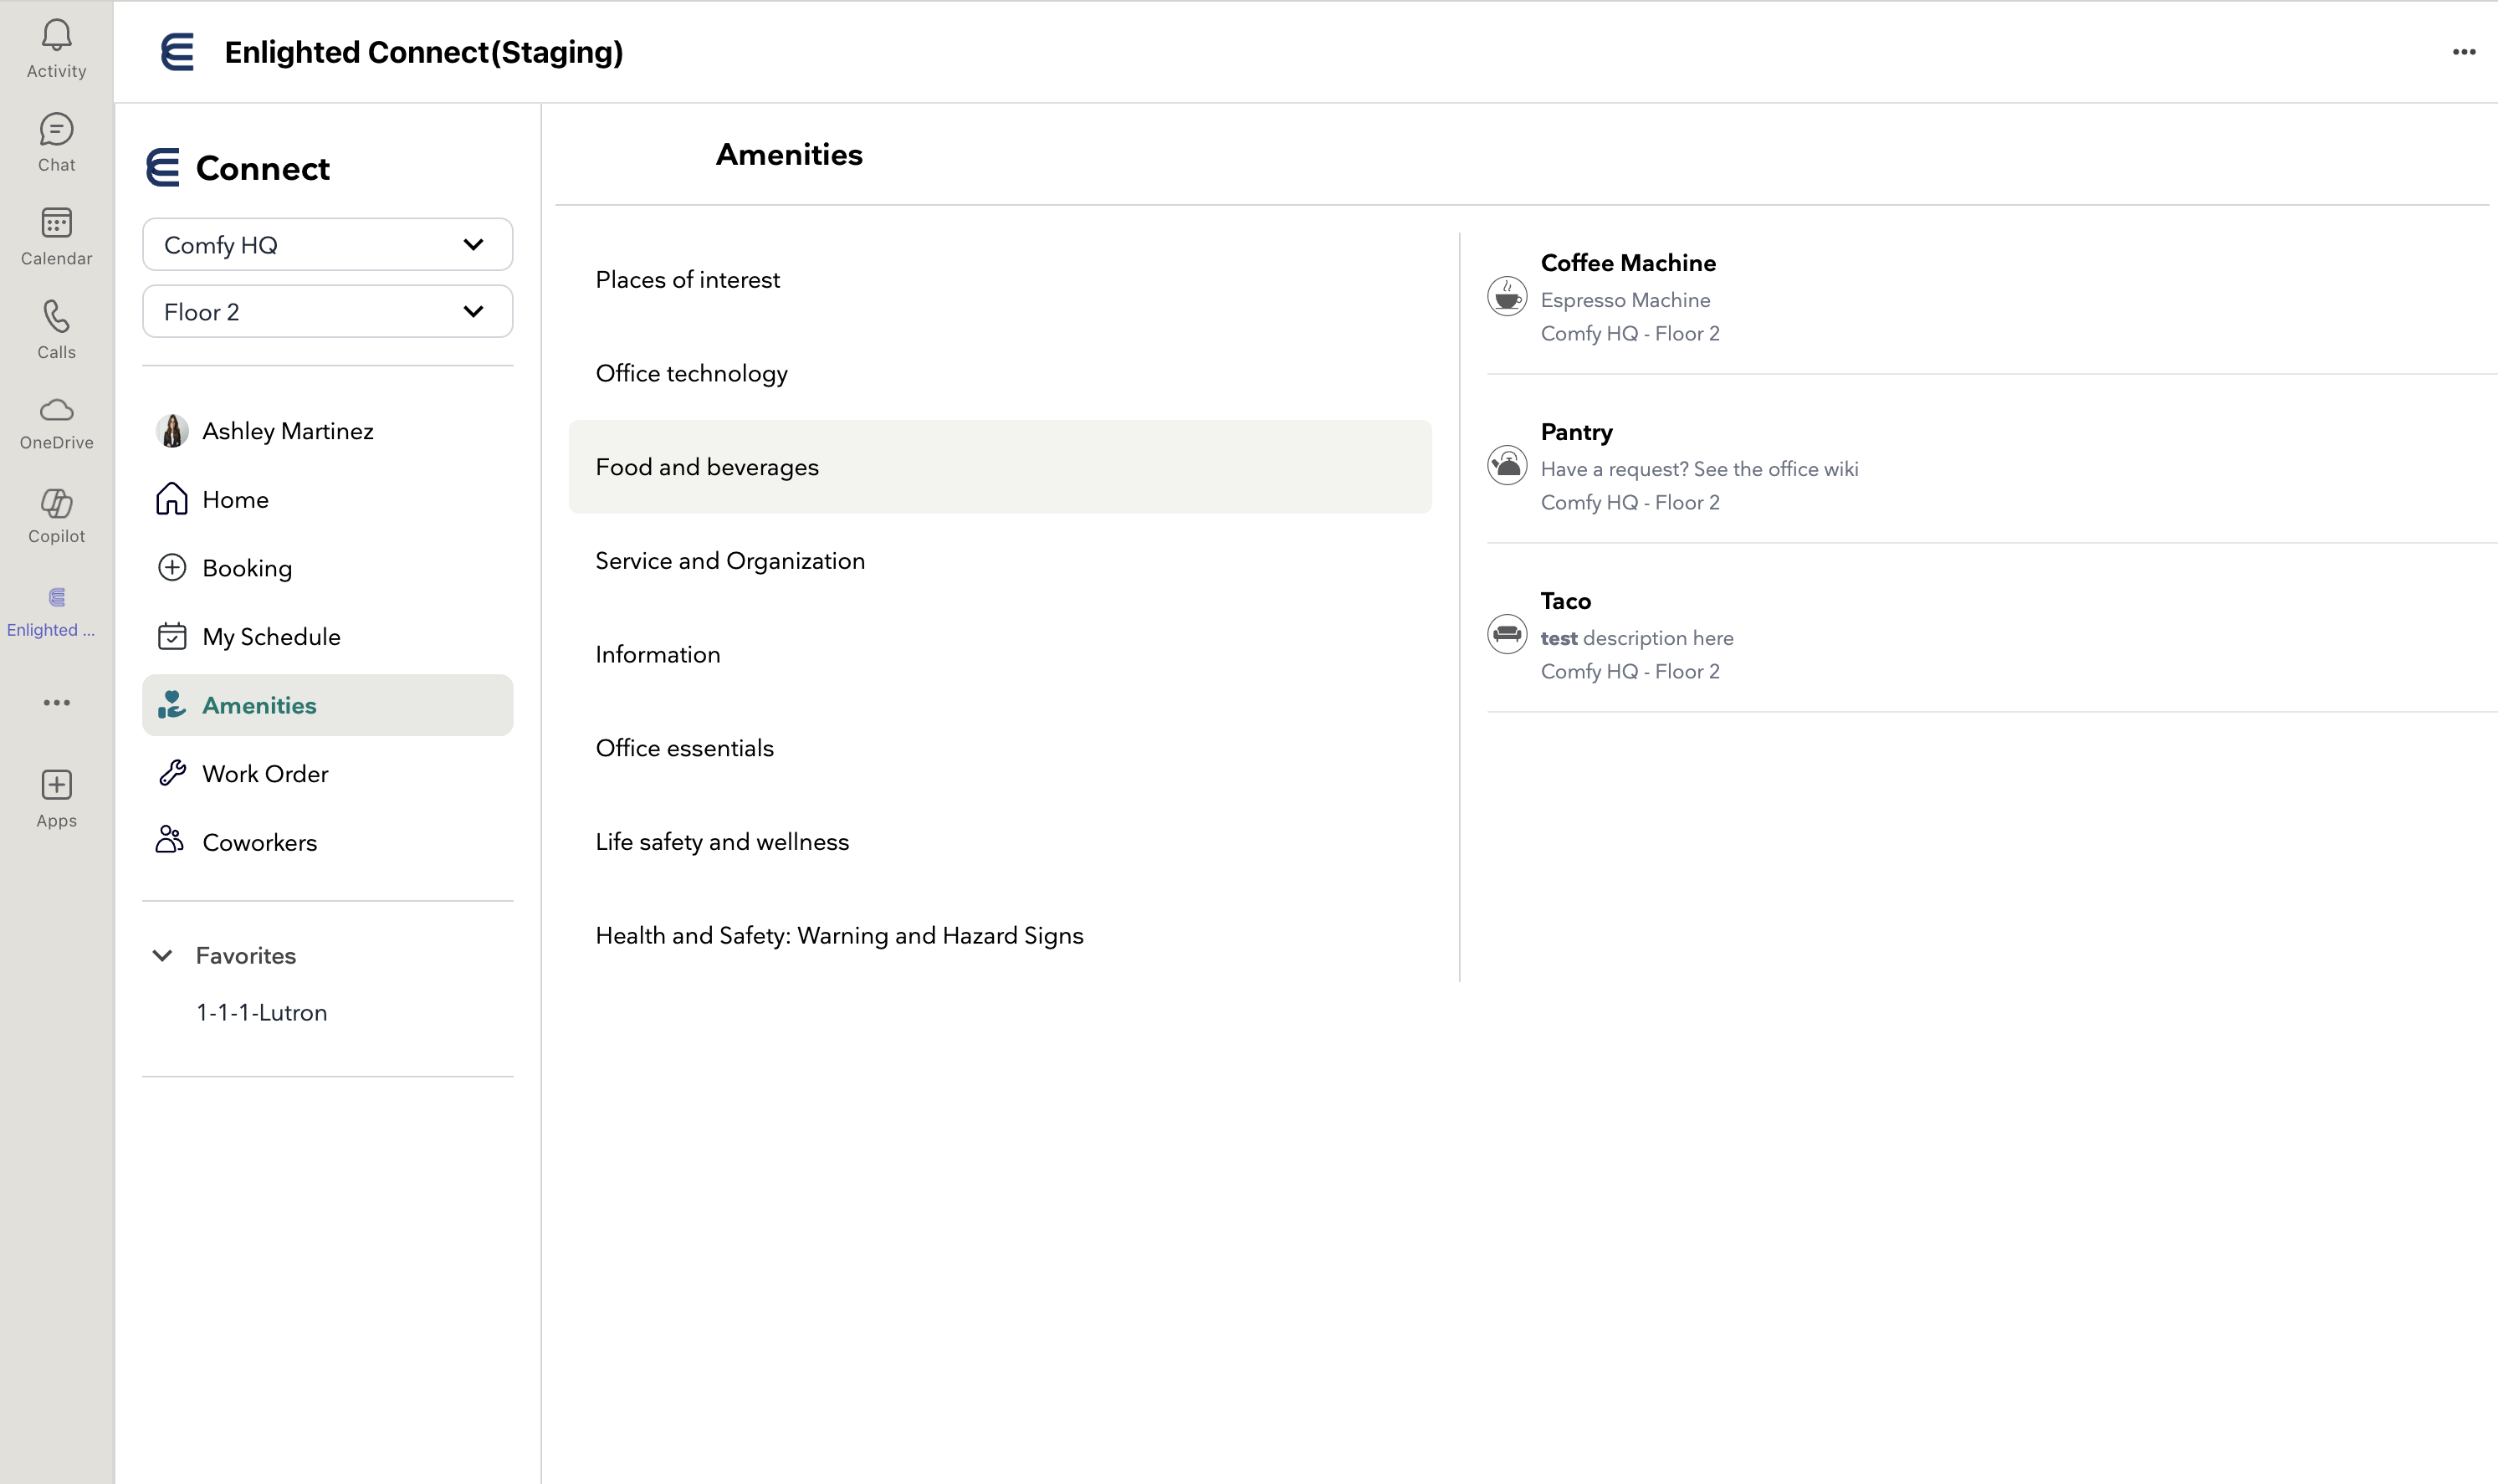Select Office technology category
The width and height of the screenshot is (2498, 1484).
[x=1000, y=373]
